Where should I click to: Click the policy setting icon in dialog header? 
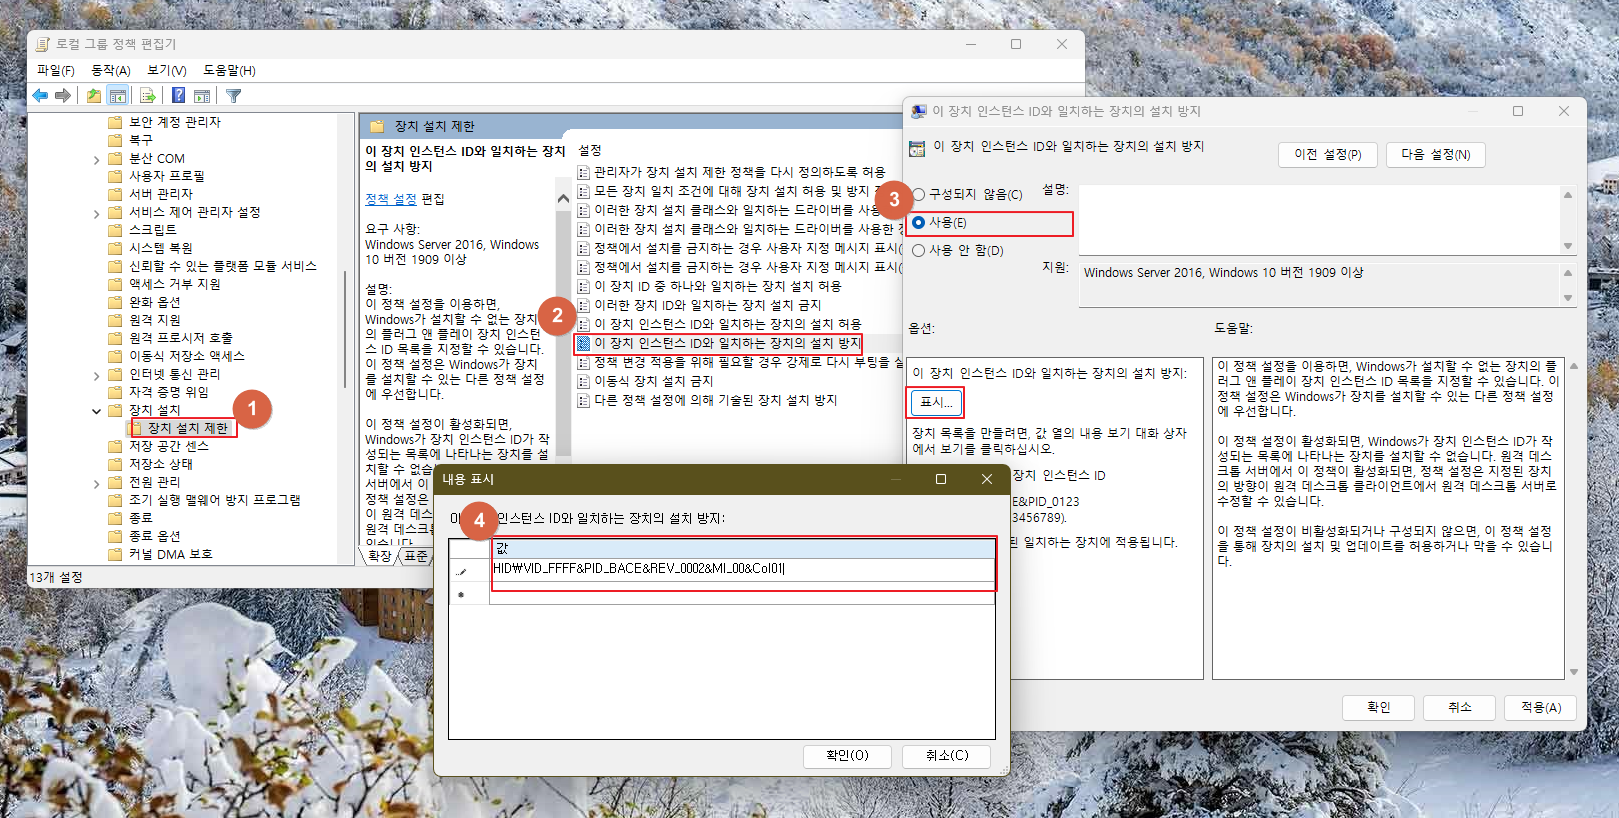click(917, 148)
